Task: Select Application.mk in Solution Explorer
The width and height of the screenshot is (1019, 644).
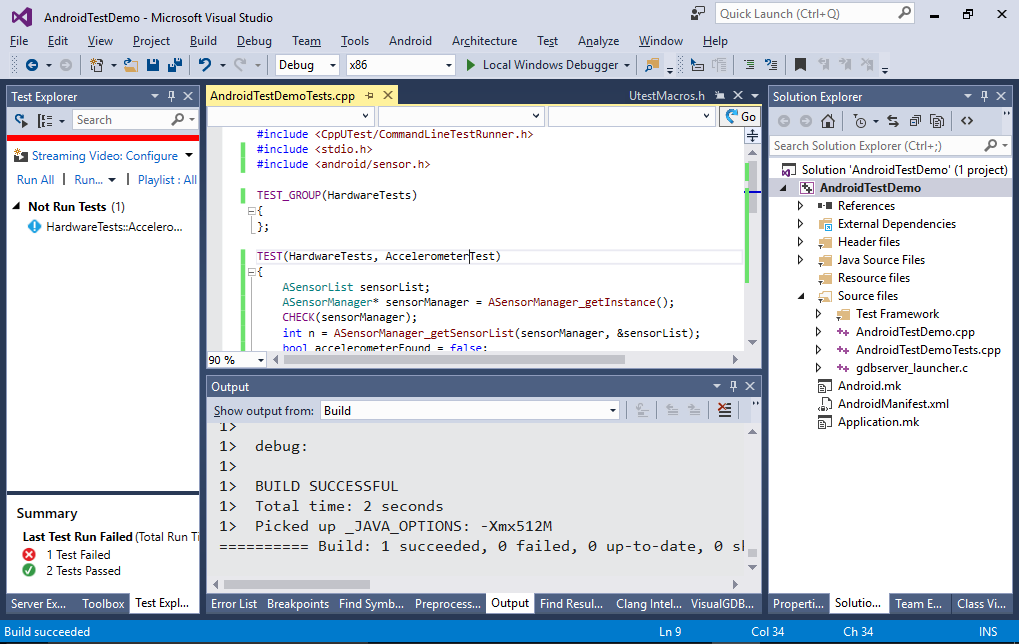Action: [878, 422]
